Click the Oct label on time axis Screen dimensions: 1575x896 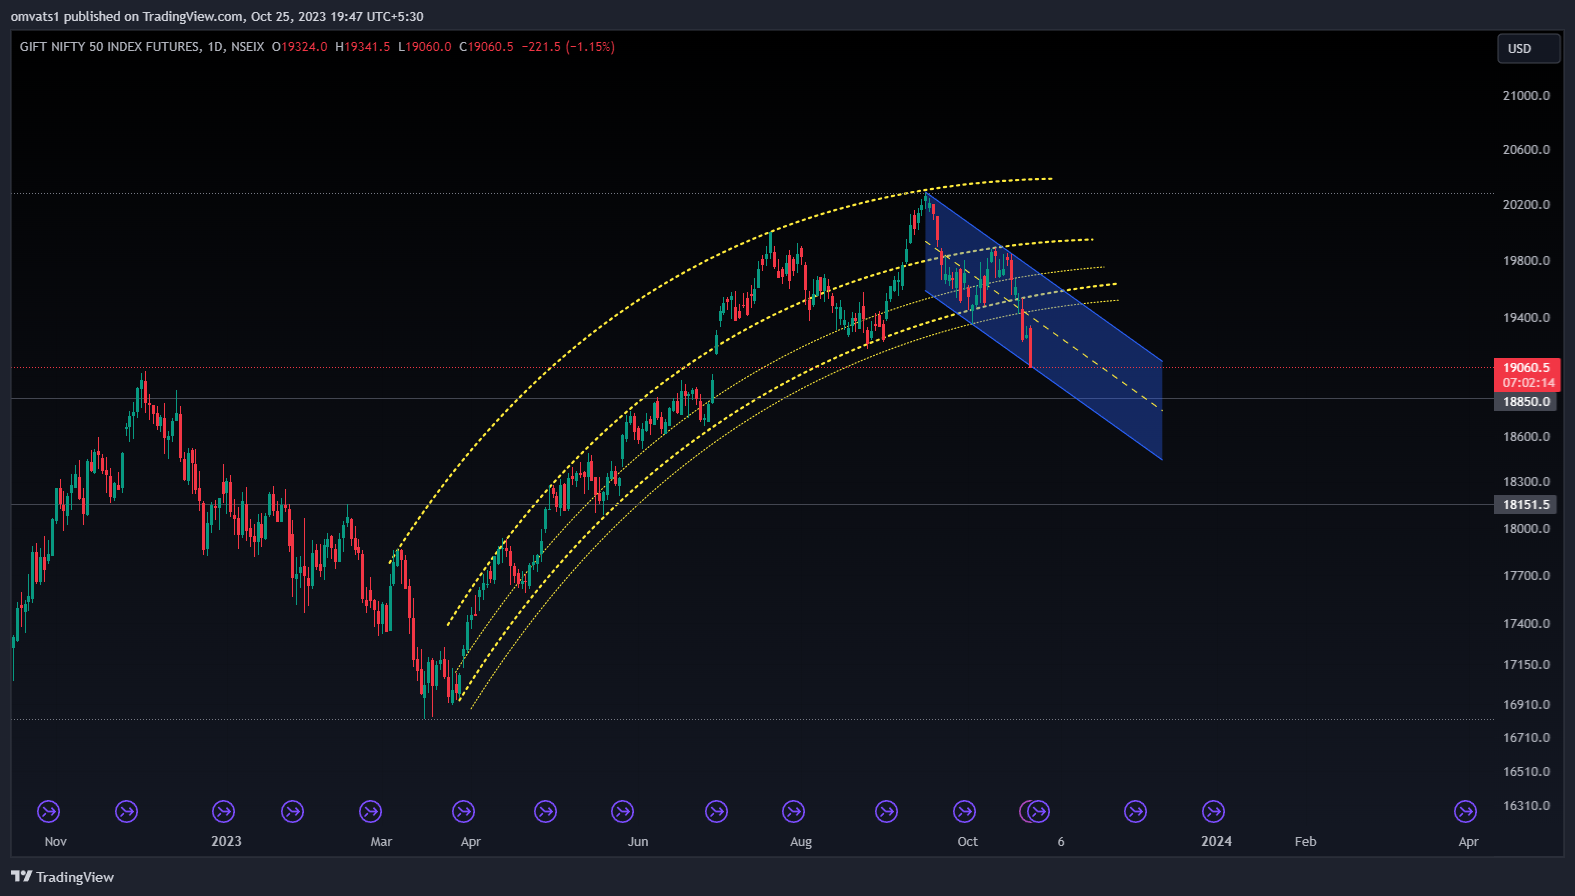point(967,842)
